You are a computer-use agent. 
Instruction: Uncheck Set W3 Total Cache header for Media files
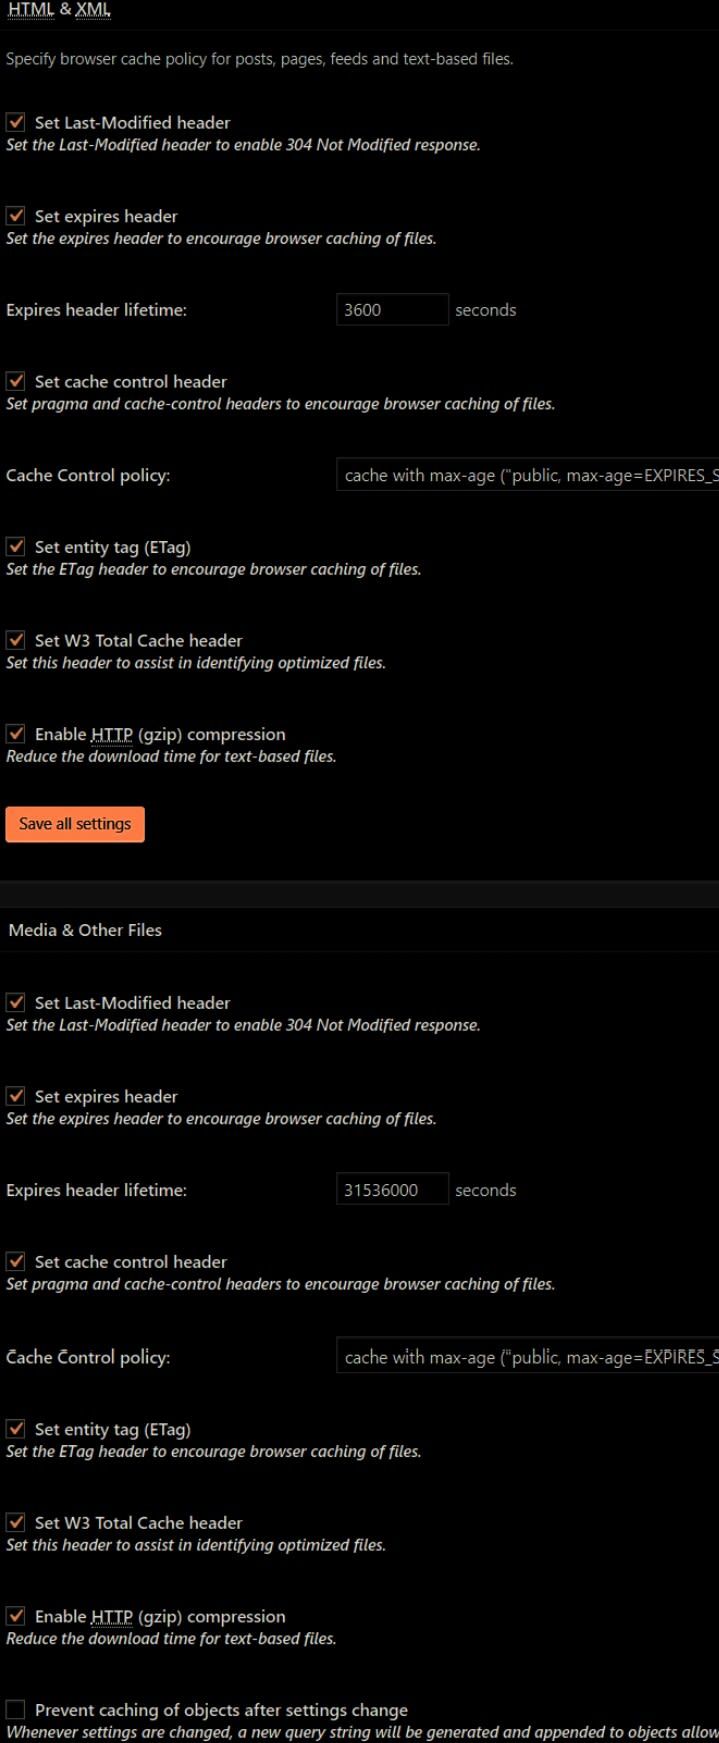tap(16, 1522)
